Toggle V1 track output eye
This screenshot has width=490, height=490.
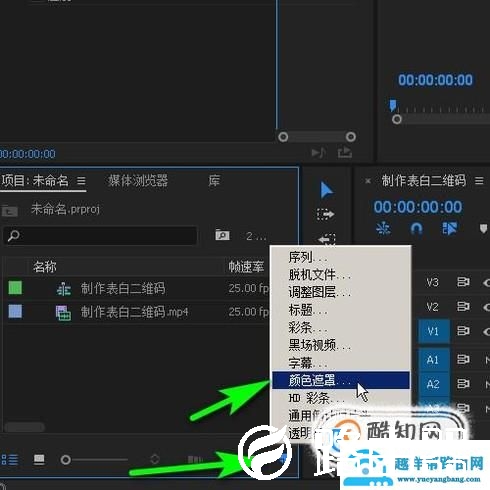(x=486, y=331)
